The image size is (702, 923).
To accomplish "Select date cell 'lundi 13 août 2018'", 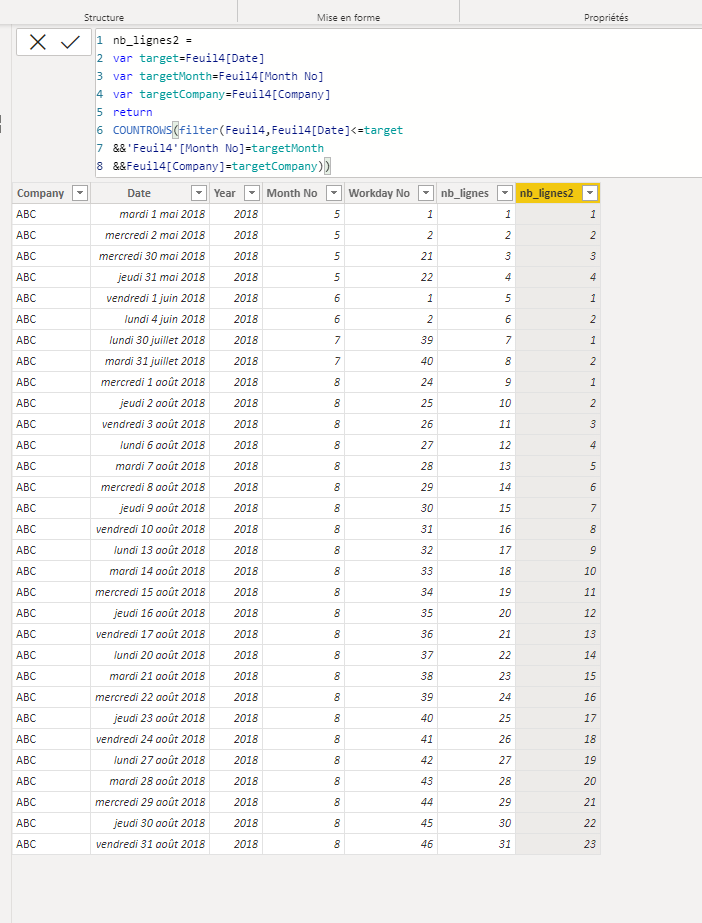I will tap(150, 550).
